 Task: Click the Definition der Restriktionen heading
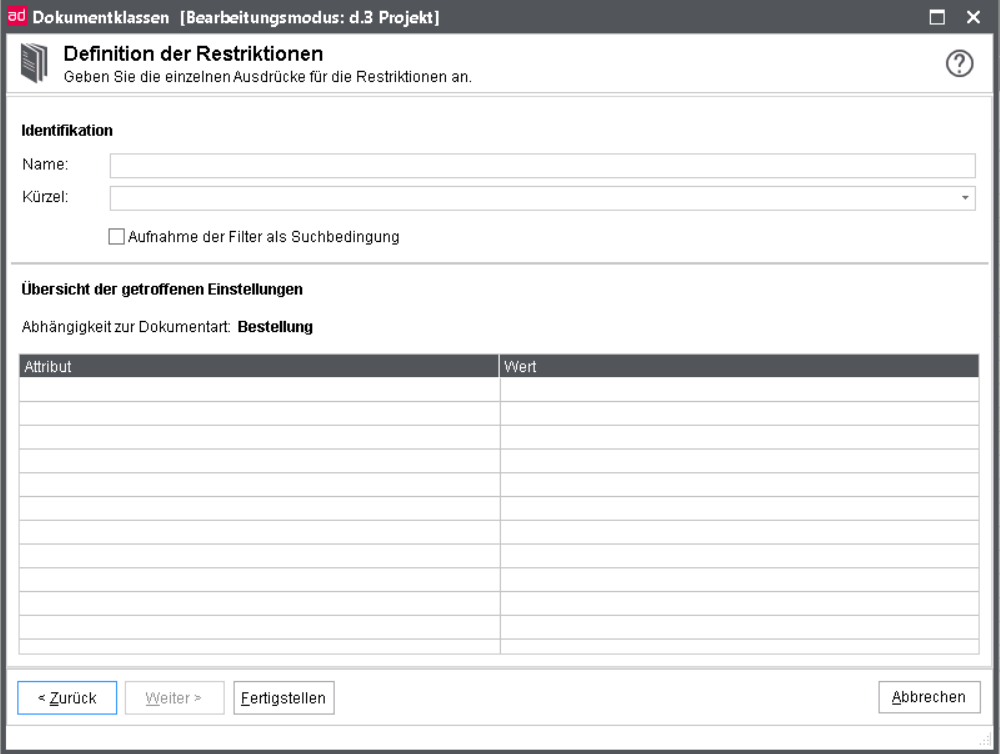coord(193,54)
